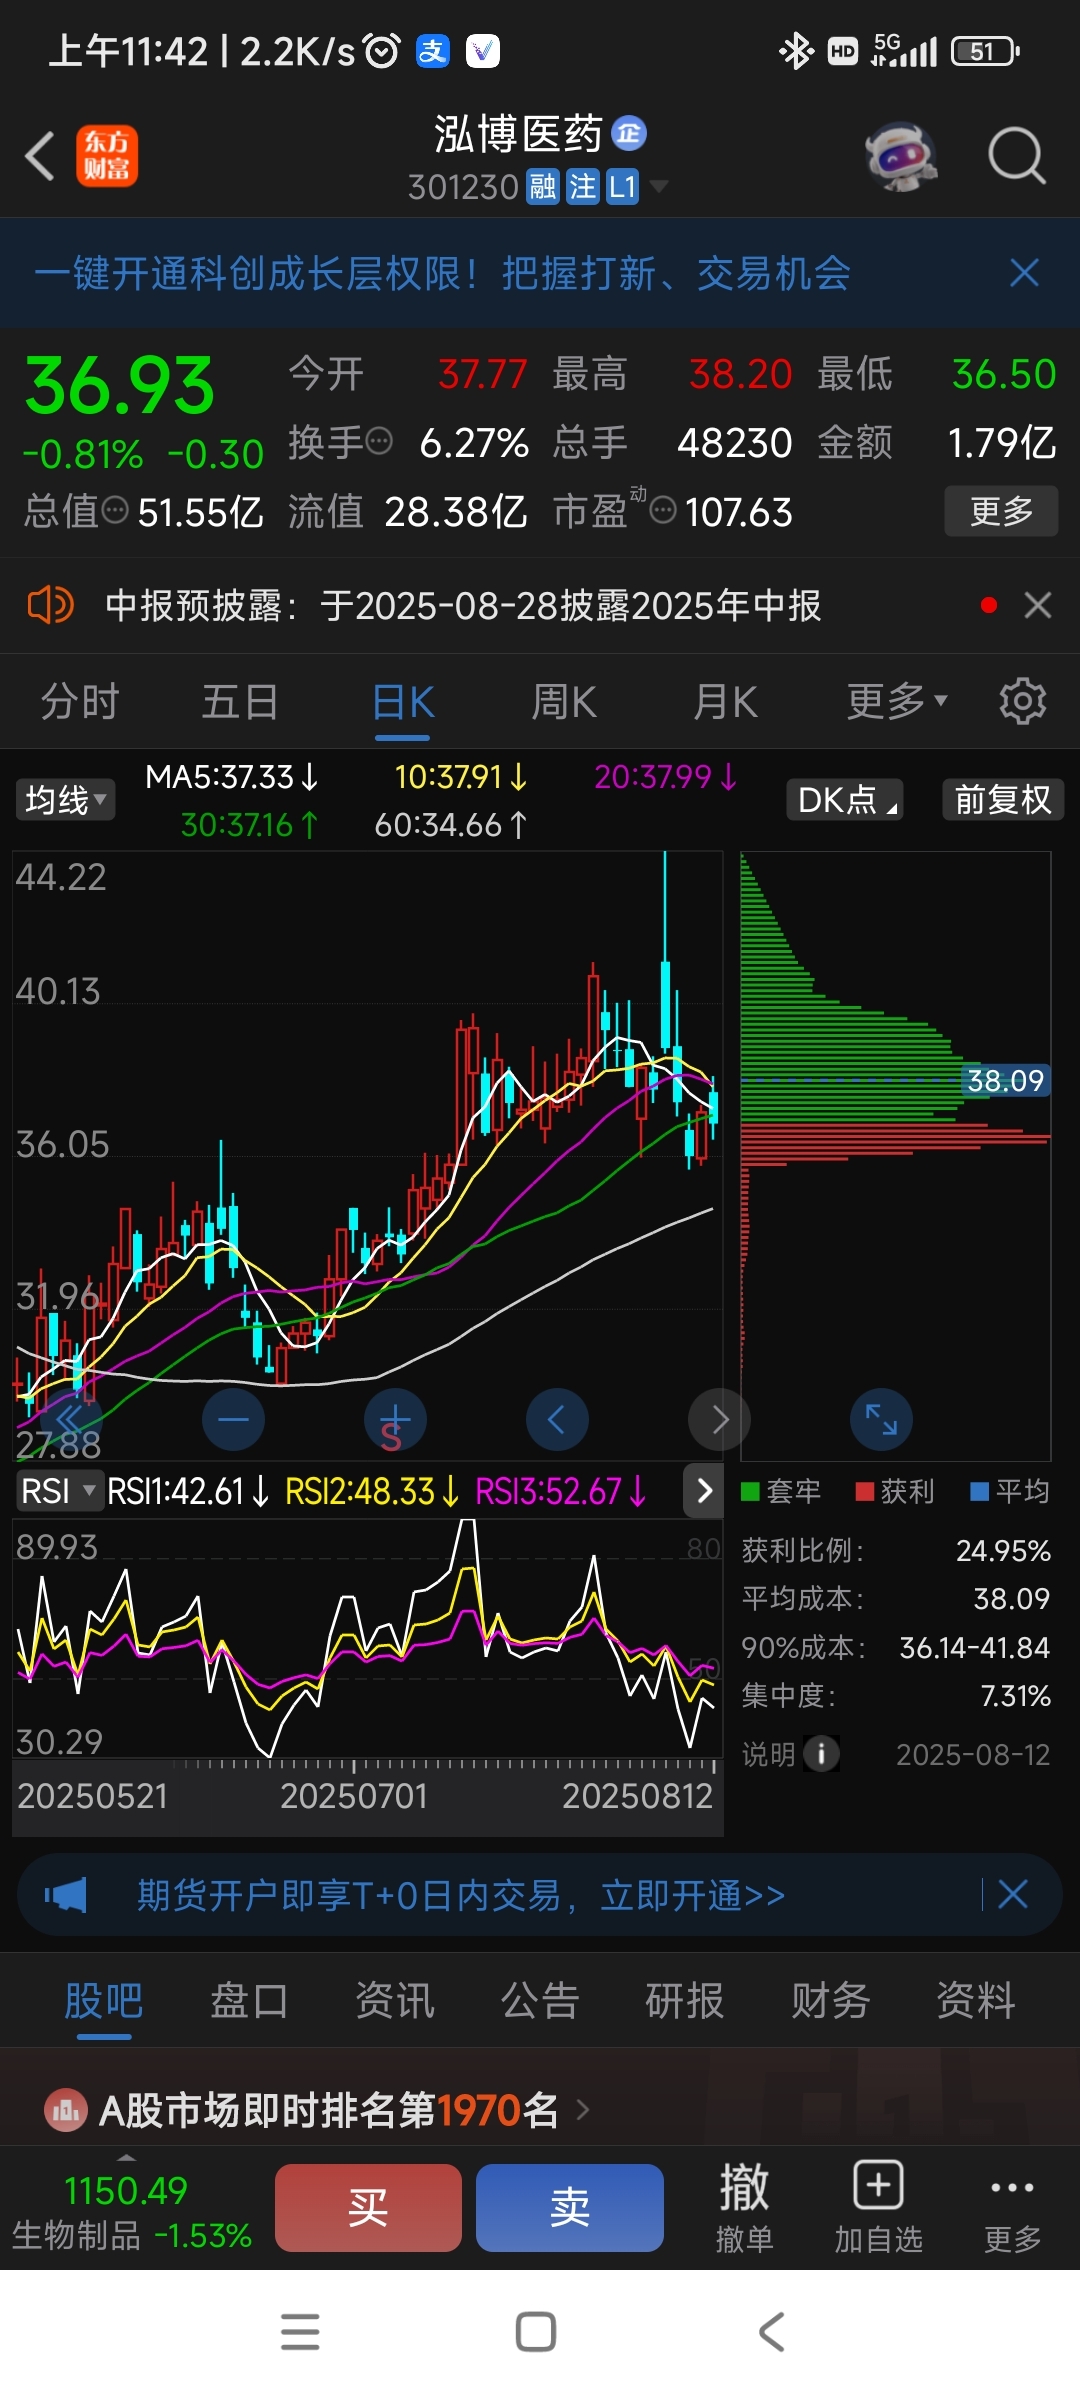
Task: Tap the 38.09 average cost marker
Action: click(x=1006, y=1080)
